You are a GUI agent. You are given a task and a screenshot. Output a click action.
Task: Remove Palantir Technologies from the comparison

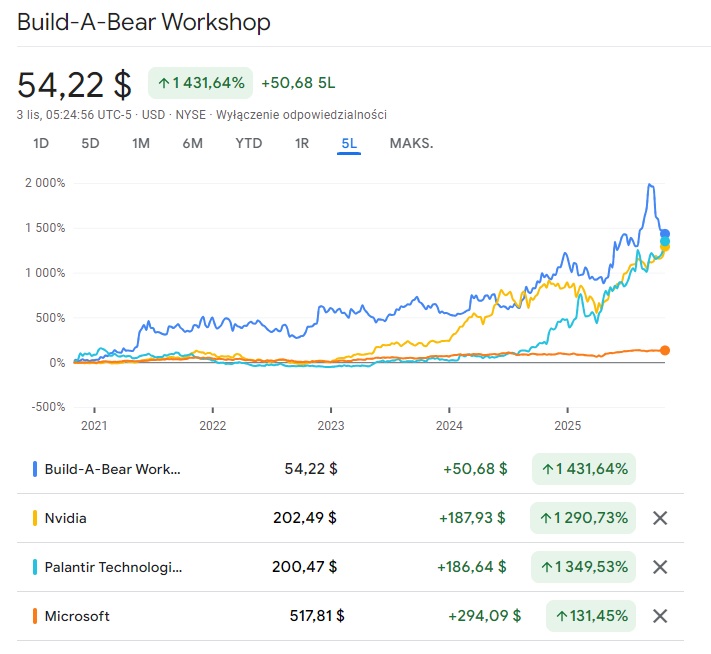[660, 567]
